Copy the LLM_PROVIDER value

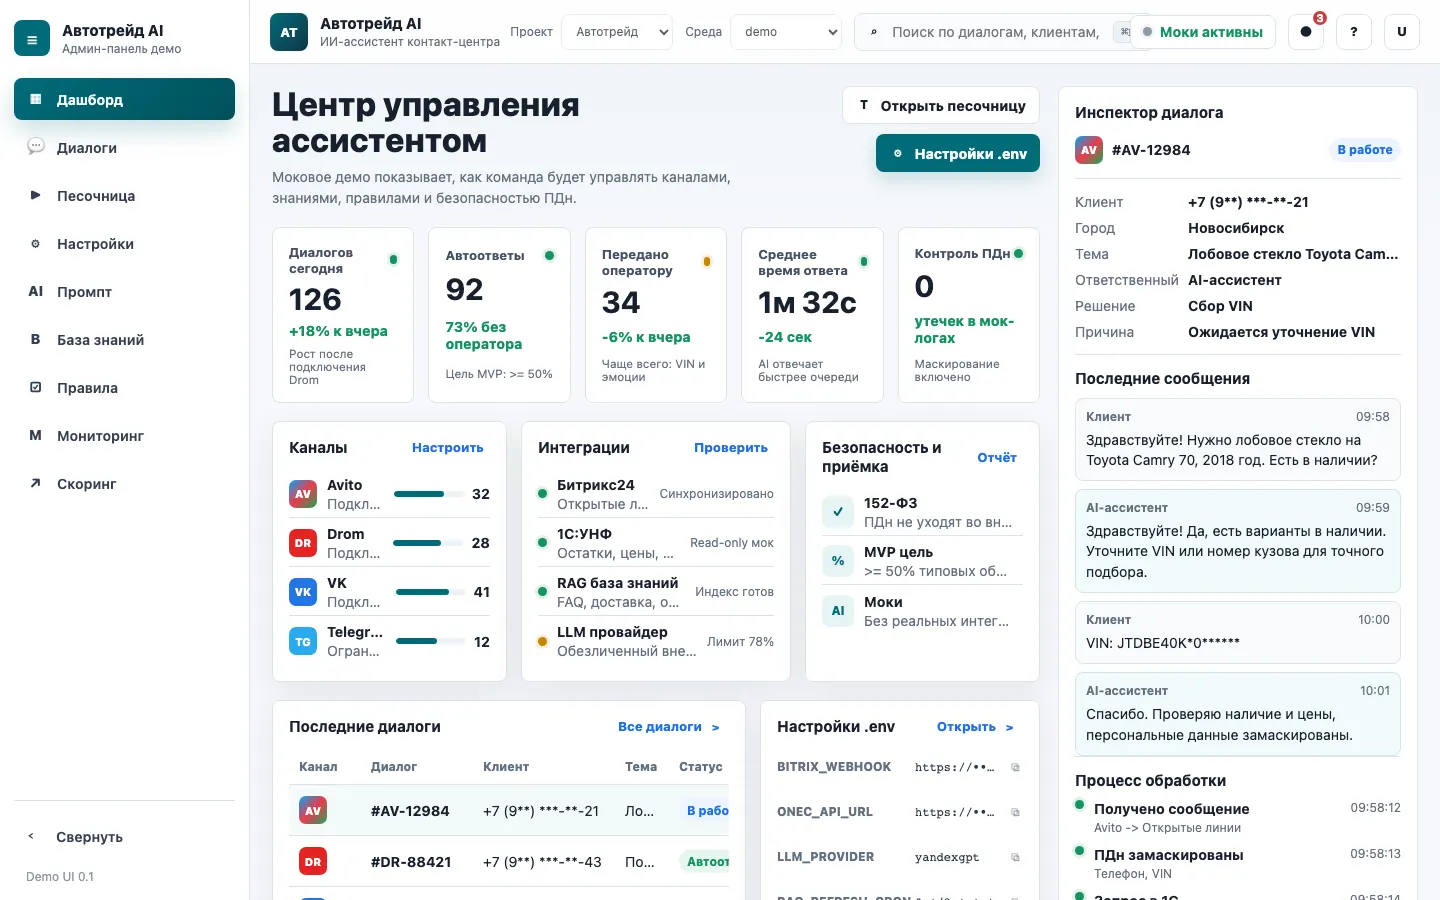coord(1015,857)
